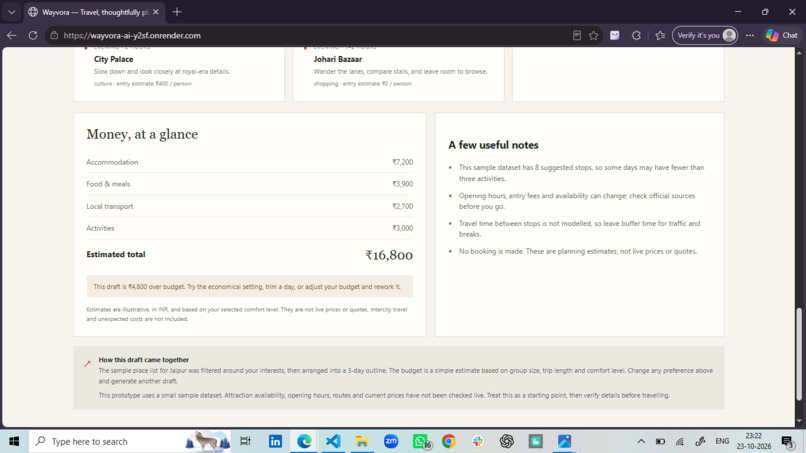The image size is (806, 453).
Task: Check battery status in tray
Action: [x=661, y=441]
